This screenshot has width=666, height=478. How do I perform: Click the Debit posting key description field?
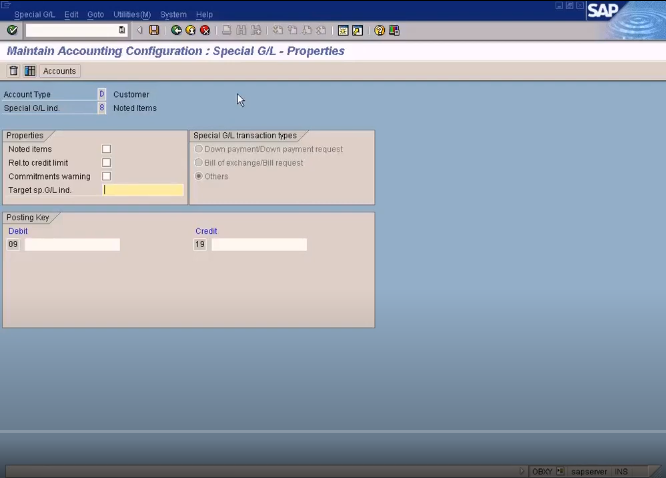coord(72,244)
